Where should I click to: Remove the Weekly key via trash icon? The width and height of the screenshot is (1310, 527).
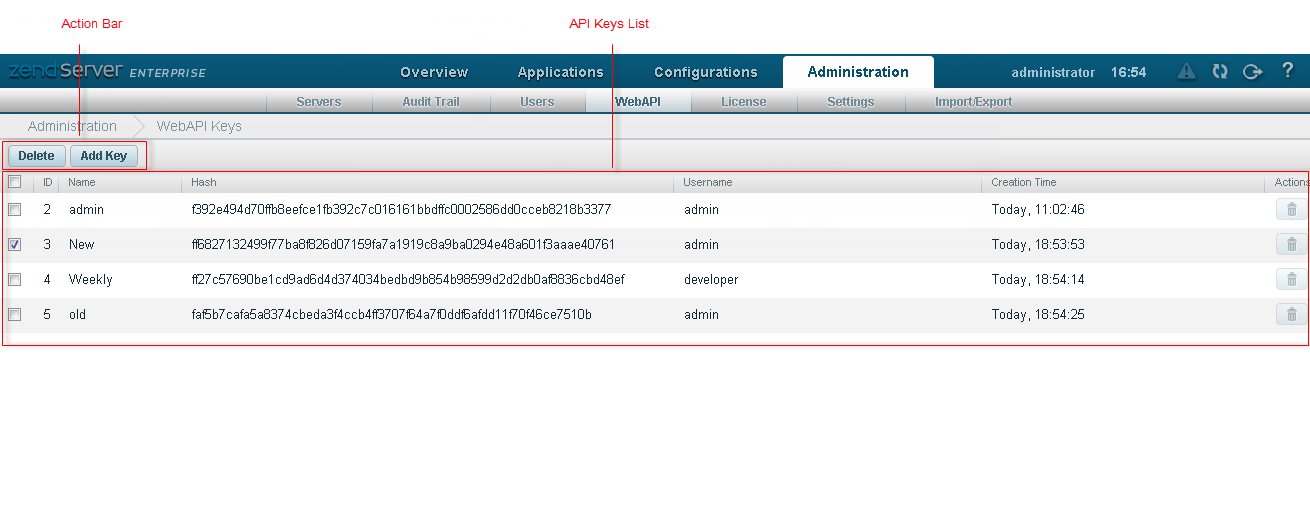[1291, 280]
